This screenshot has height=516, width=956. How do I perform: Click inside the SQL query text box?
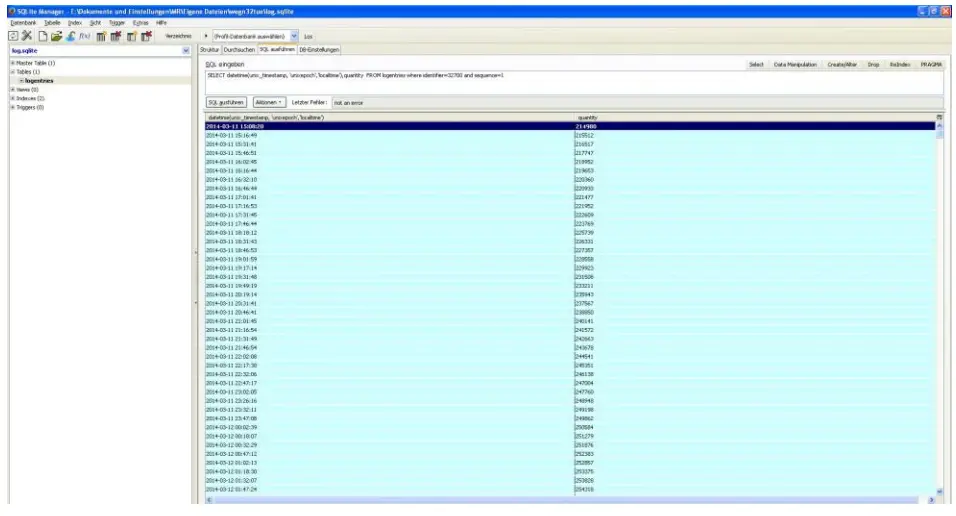pos(574,82)
